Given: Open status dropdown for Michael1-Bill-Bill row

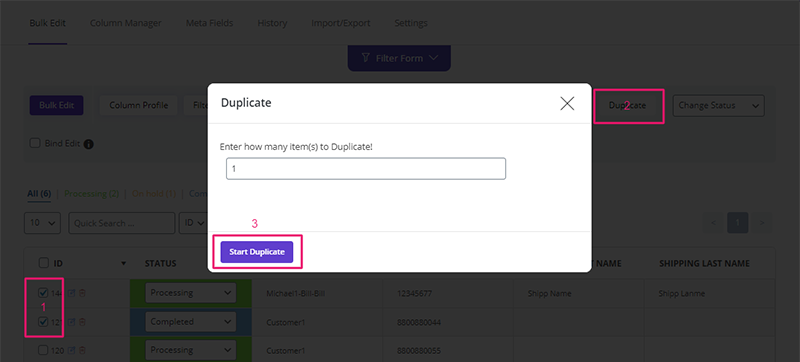Looking at the screenshot, I should (191, 293).
